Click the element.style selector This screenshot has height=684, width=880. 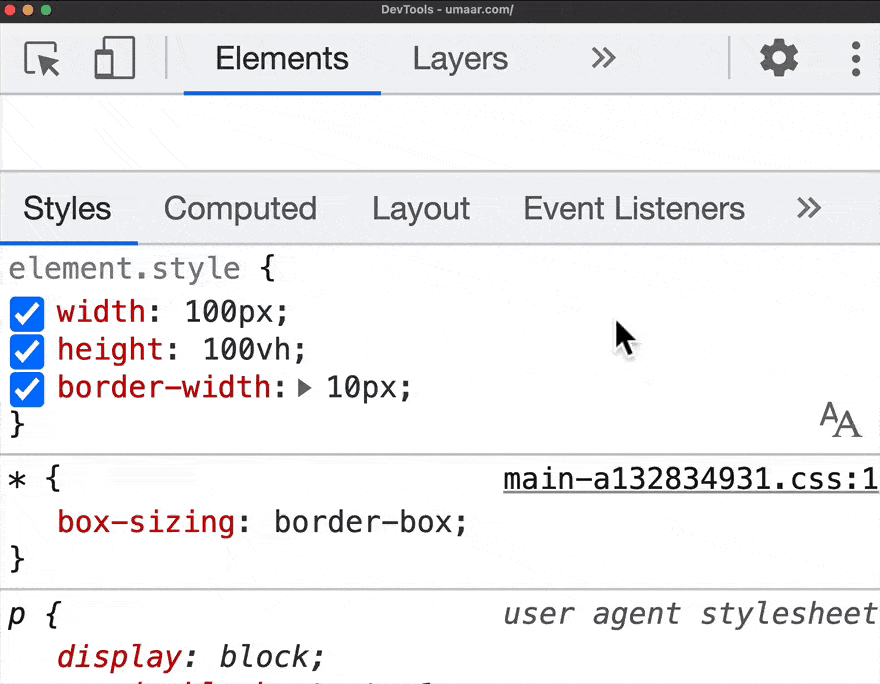[x=125, y=268]
